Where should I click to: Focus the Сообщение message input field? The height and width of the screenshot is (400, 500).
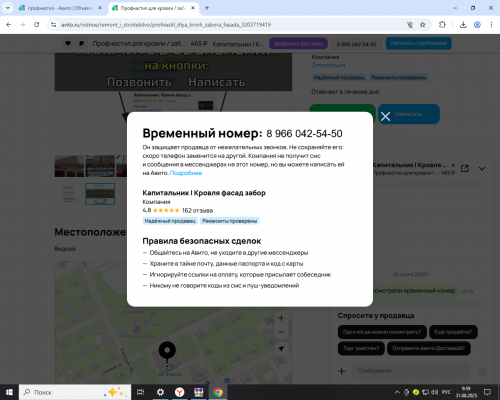pos(411,371)
